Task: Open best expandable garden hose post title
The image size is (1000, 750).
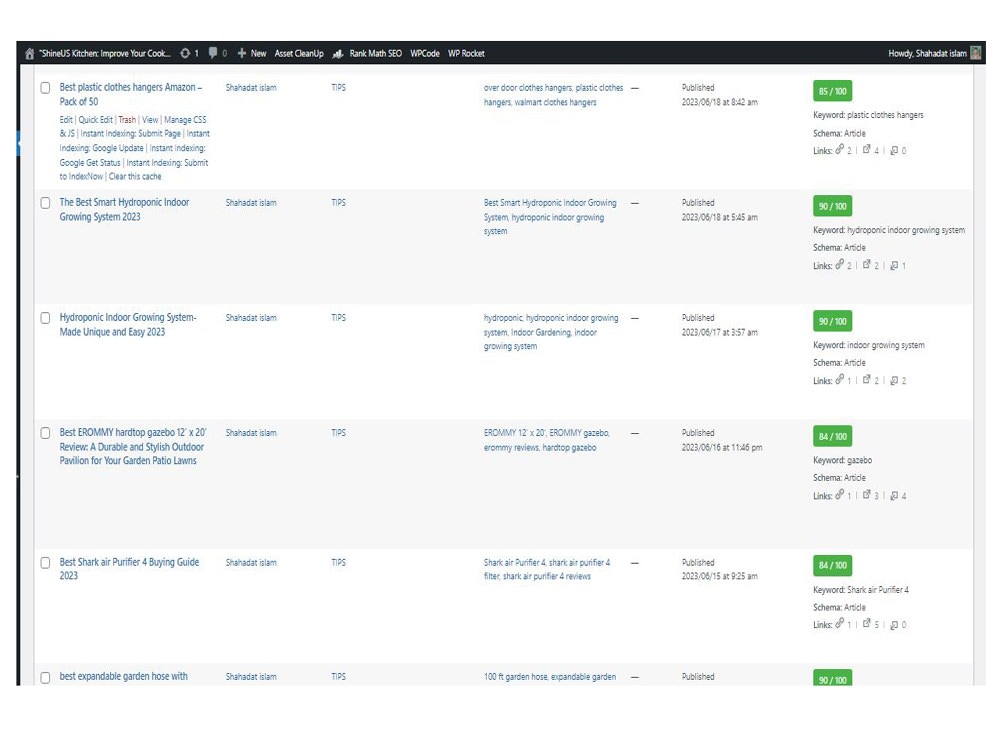Action: (124, 677)
